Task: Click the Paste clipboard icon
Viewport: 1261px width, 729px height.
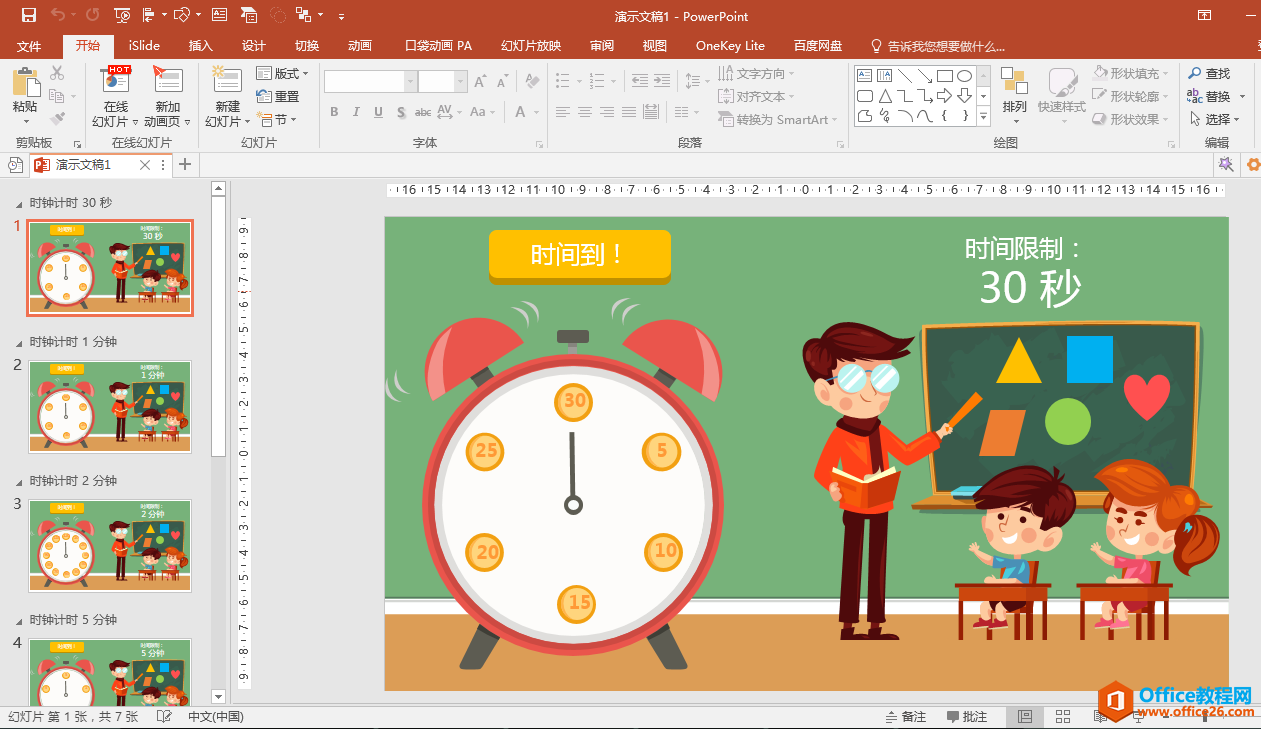Action: click(x=25, y=84)
